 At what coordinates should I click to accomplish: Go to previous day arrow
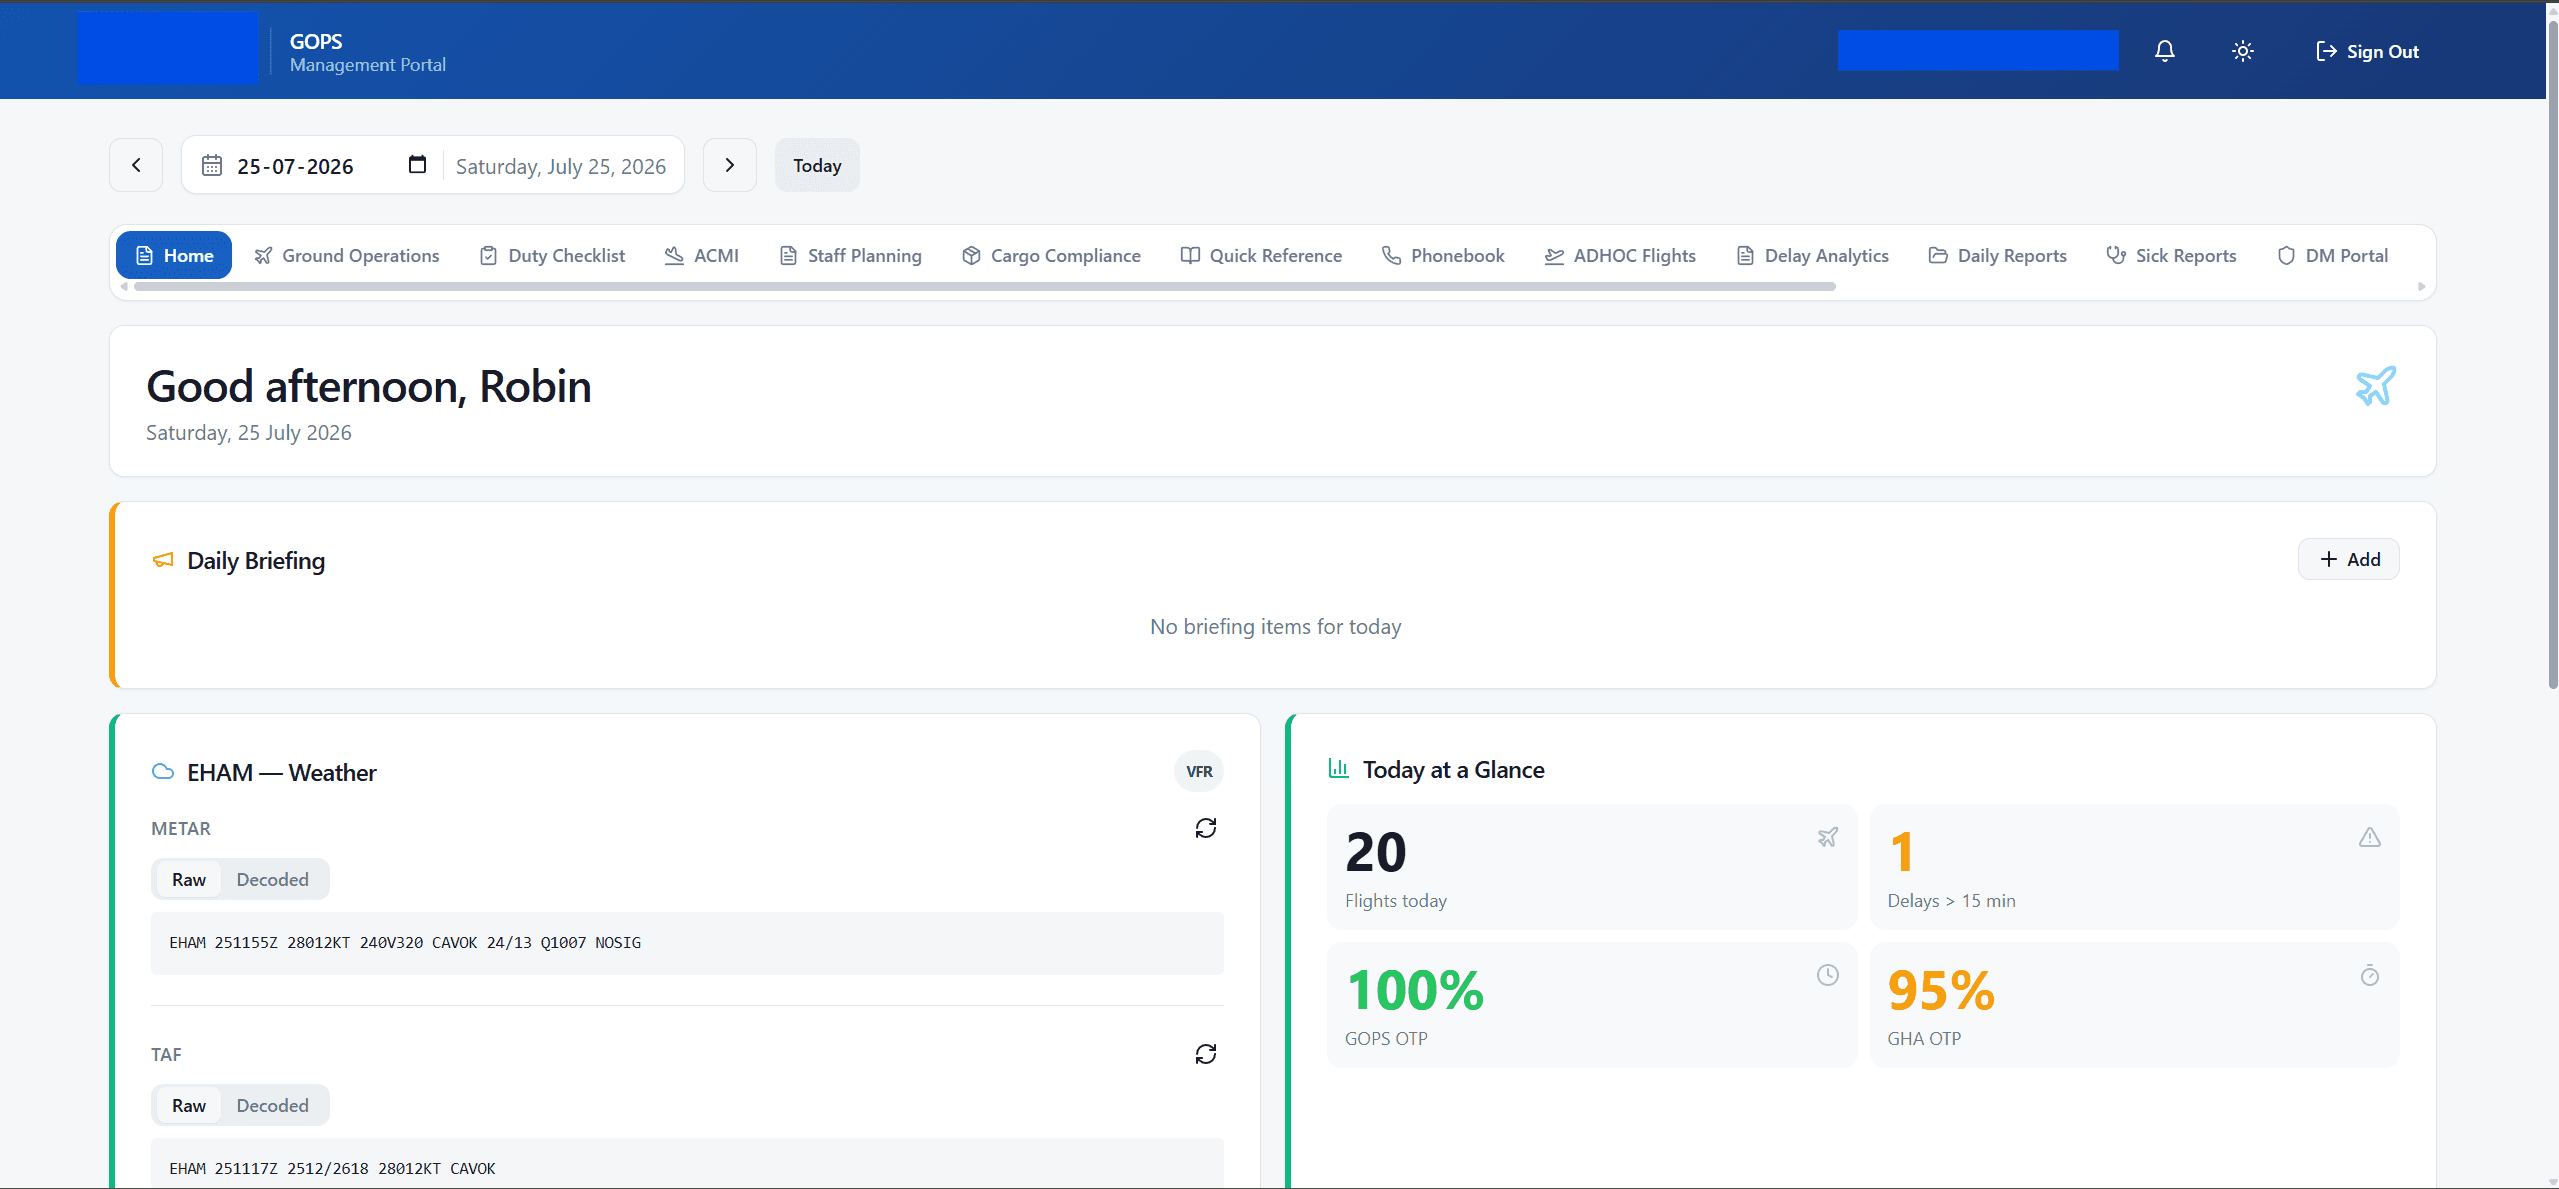[136, 165]
